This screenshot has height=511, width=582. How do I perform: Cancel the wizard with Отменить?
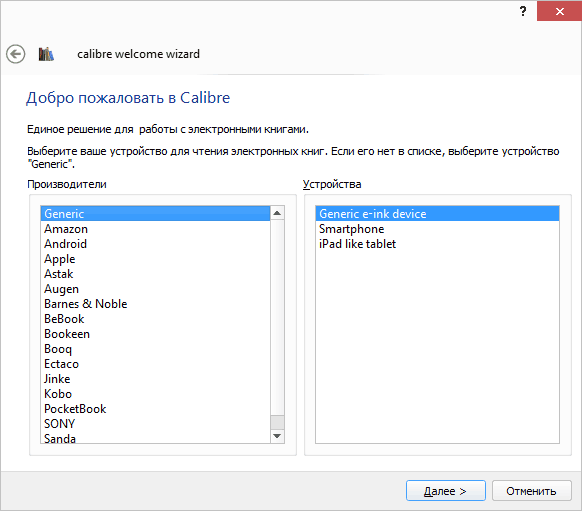point(532,491)
